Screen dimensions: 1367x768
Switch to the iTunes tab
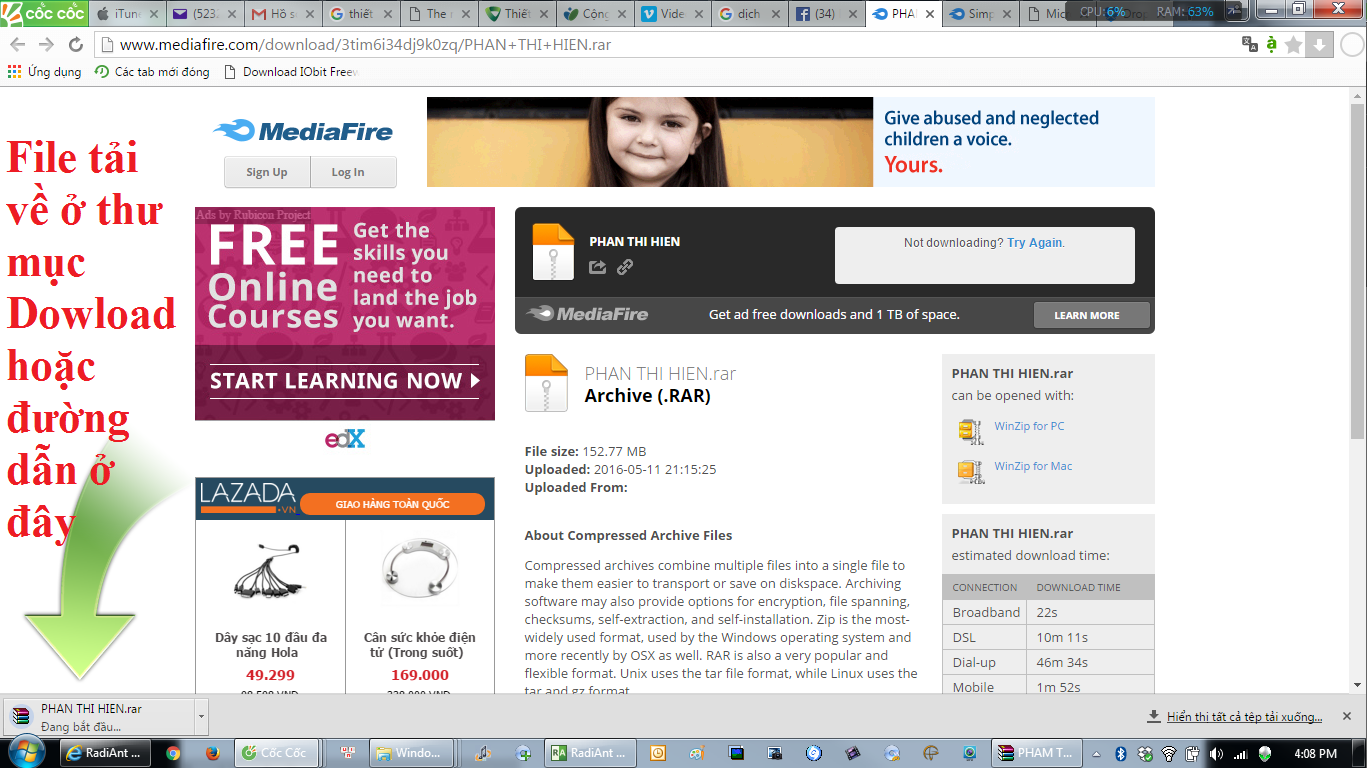pyautogui.click(x=127, y=14)
